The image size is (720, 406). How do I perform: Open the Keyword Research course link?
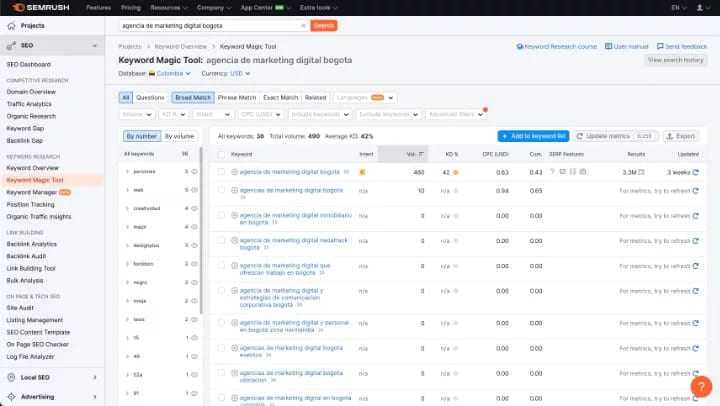click(x=557, y=47)
